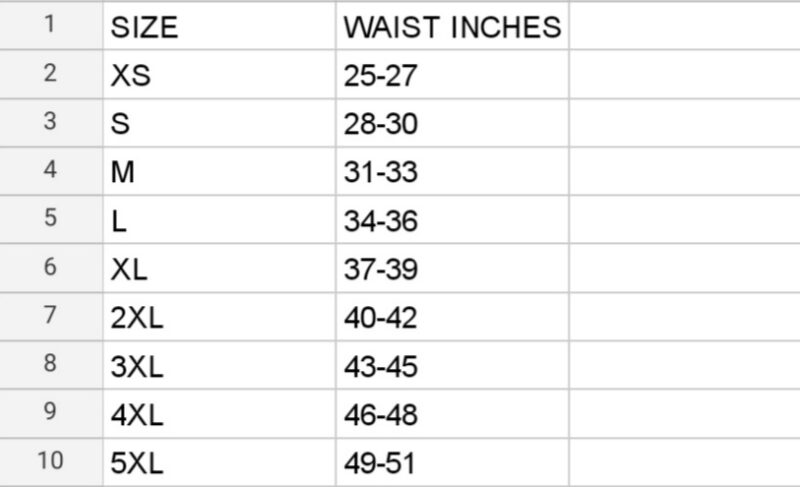
Task: Click the 34-36 waist cell
Action: click(452, 220)
